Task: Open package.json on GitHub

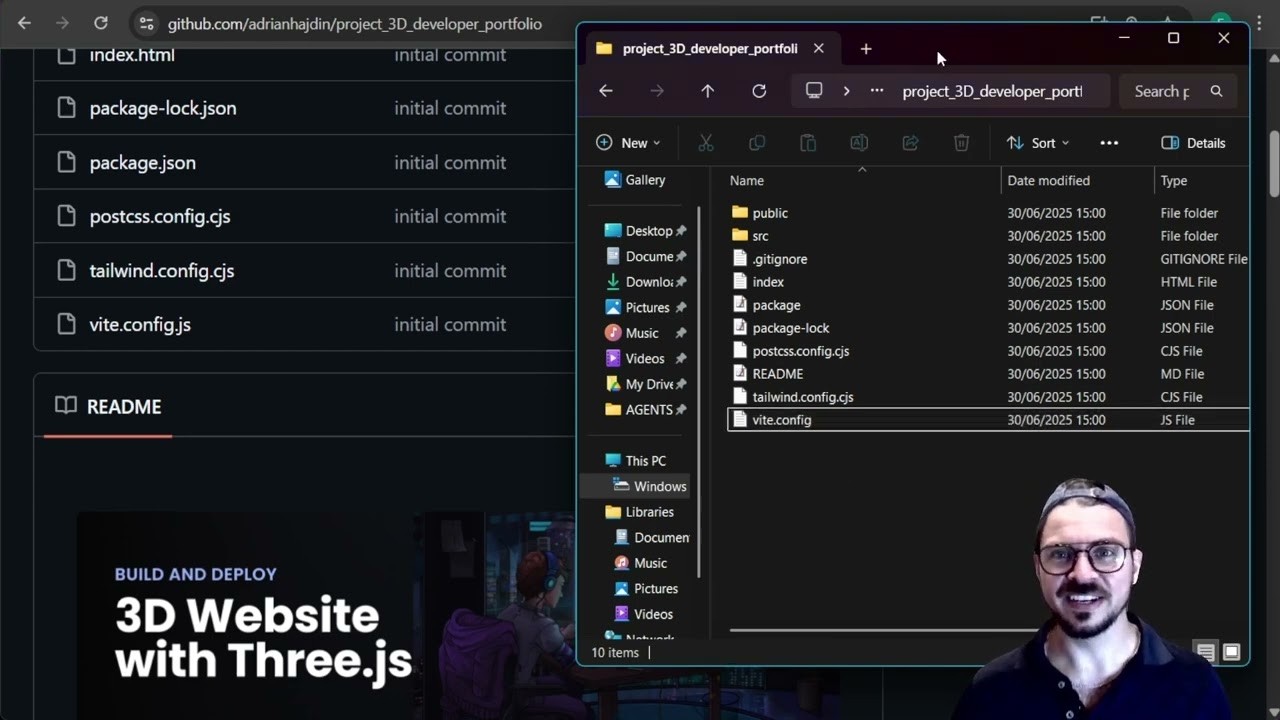Action: coord(143,162)
